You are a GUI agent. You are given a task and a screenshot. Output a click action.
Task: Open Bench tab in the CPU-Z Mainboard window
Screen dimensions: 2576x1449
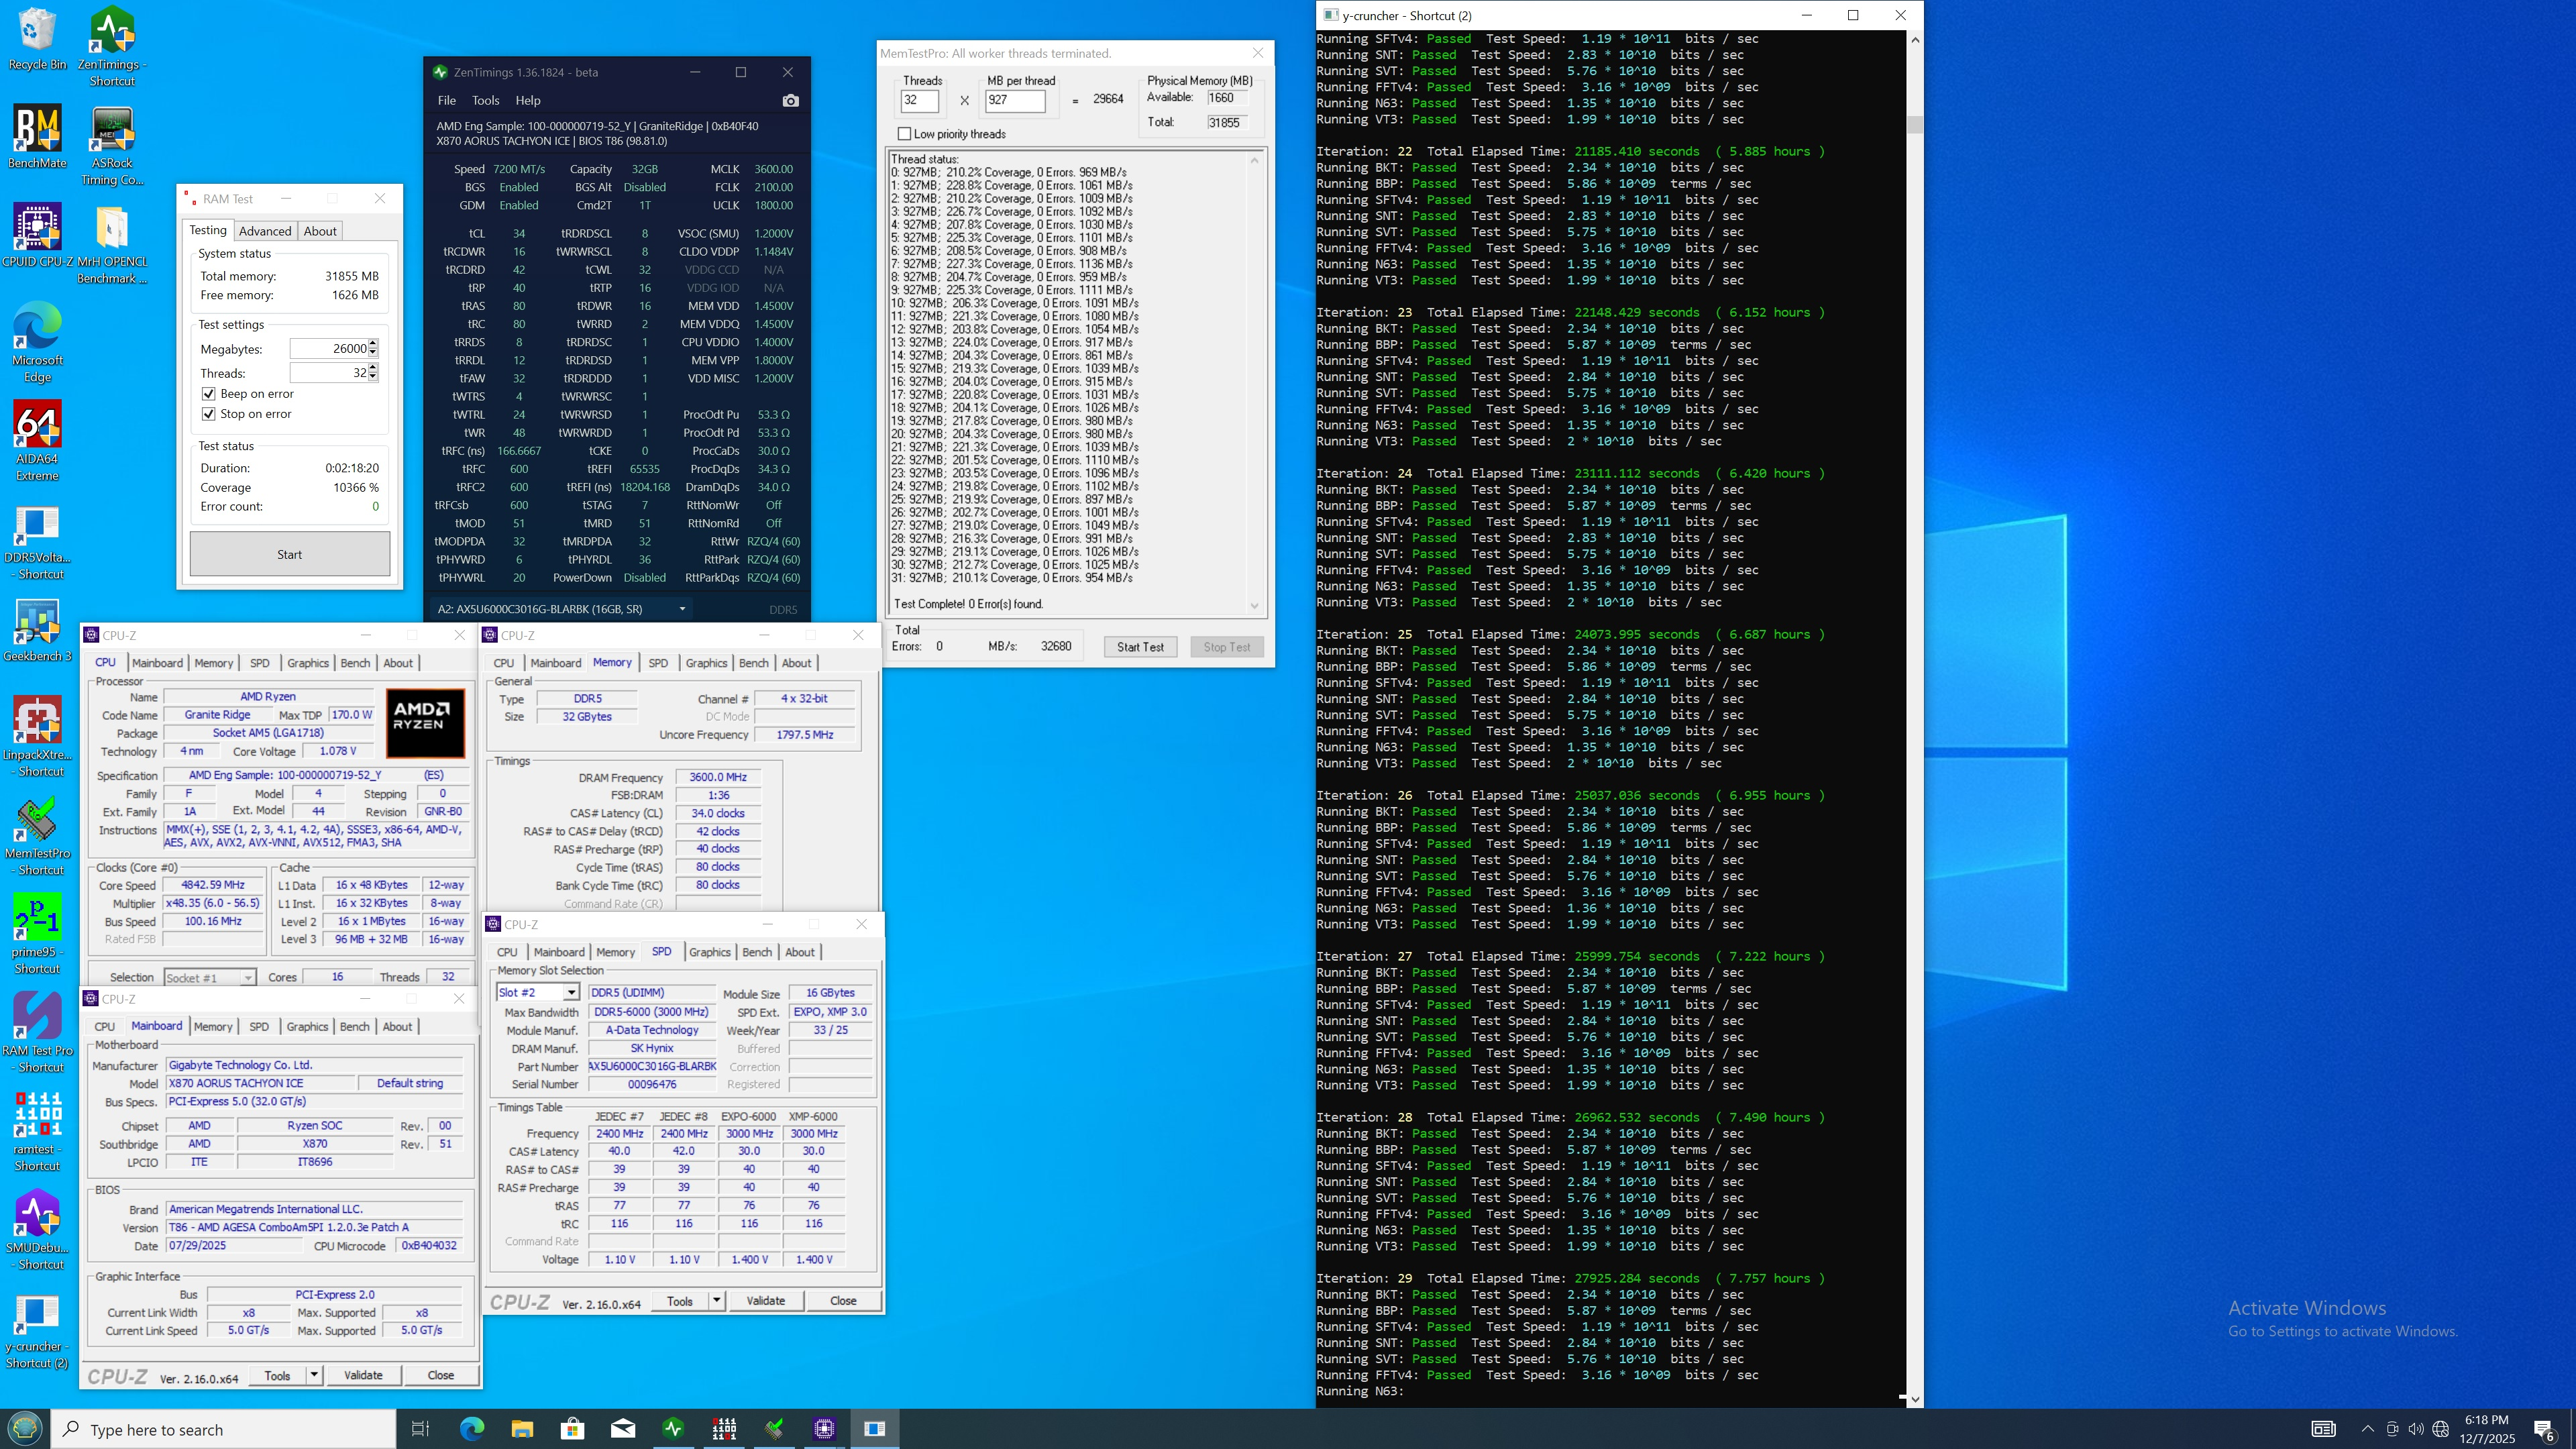click(x=354, y=1027)
